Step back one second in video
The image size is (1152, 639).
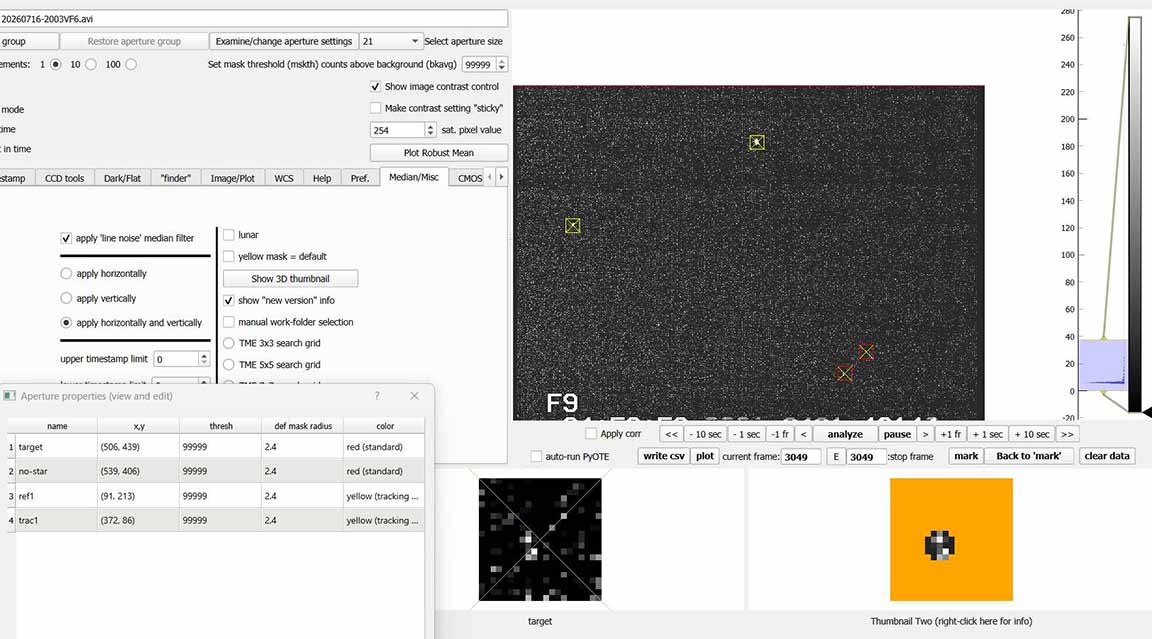pyautogui.click(x=746, y=434)
